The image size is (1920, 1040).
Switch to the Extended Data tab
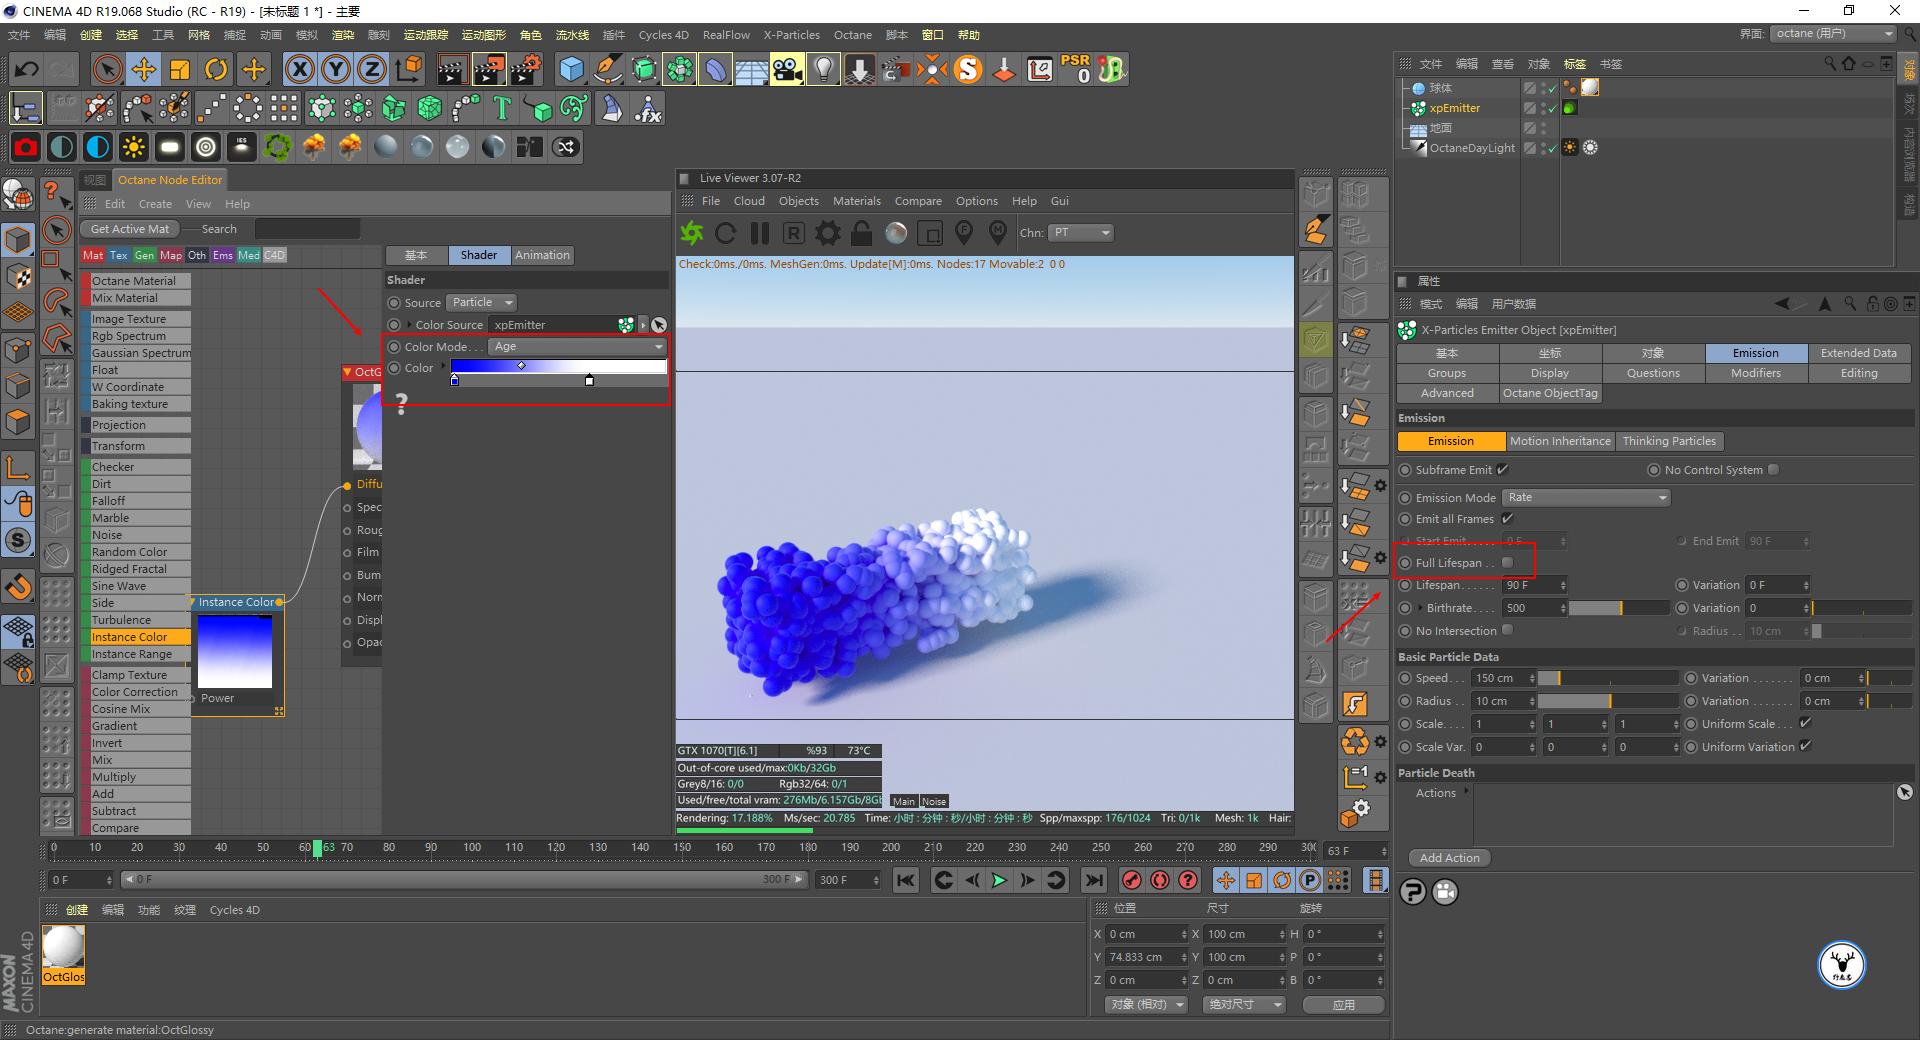1858,352
